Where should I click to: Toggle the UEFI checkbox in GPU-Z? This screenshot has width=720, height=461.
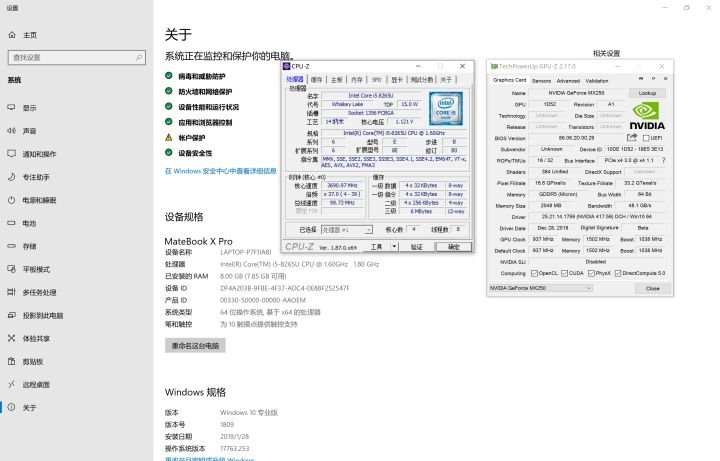point(646,138)
